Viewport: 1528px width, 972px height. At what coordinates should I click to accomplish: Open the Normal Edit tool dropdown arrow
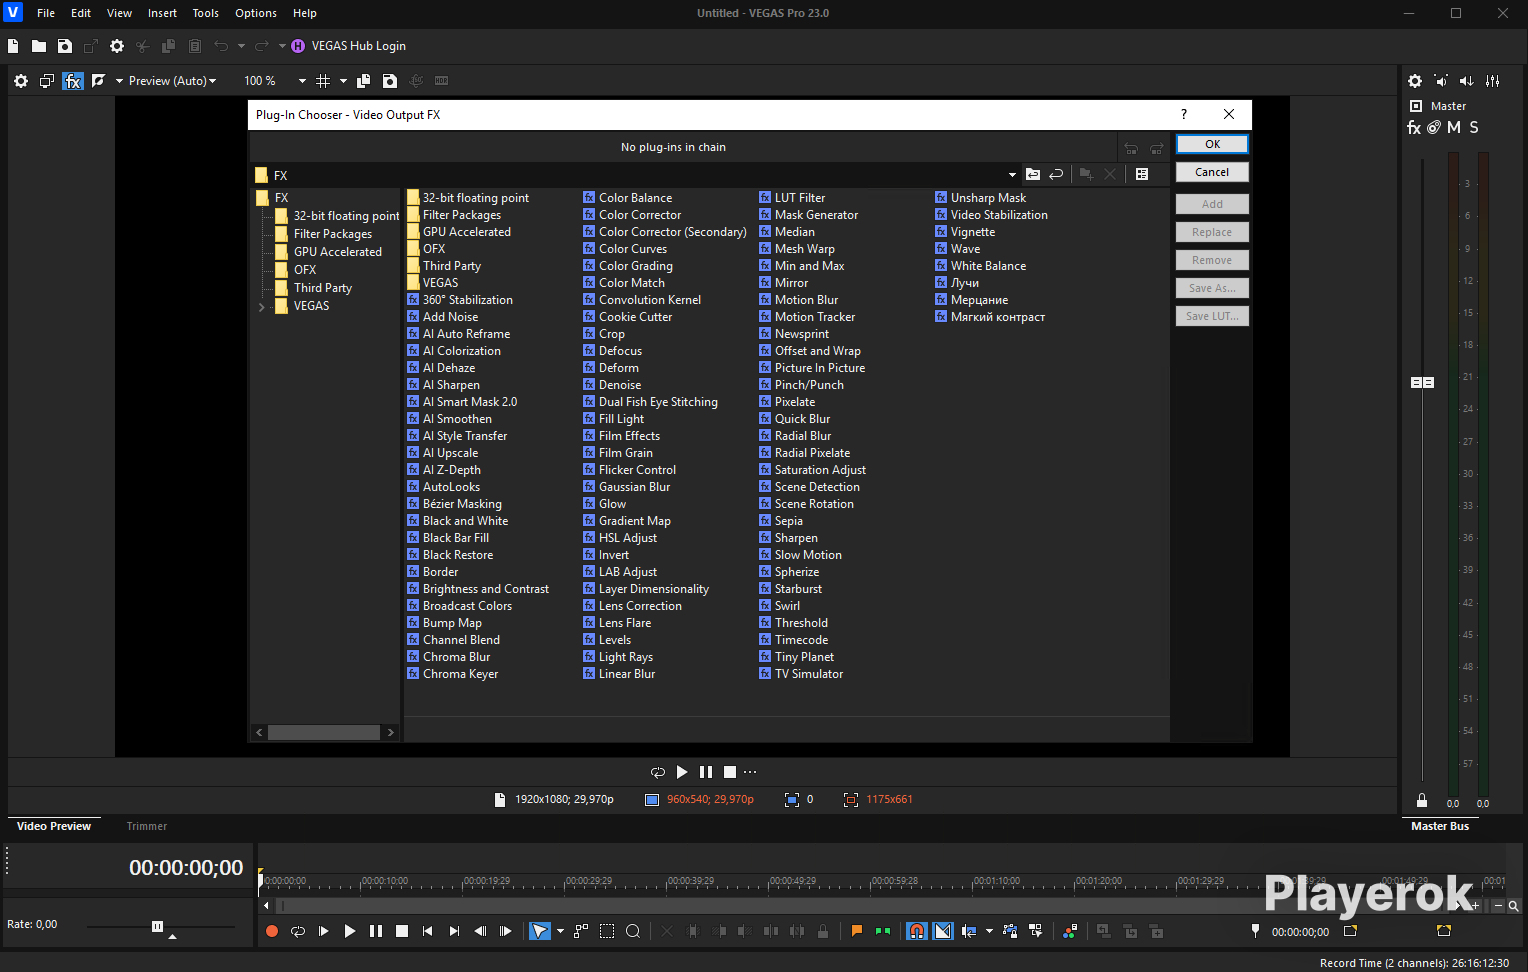(560, 931)
